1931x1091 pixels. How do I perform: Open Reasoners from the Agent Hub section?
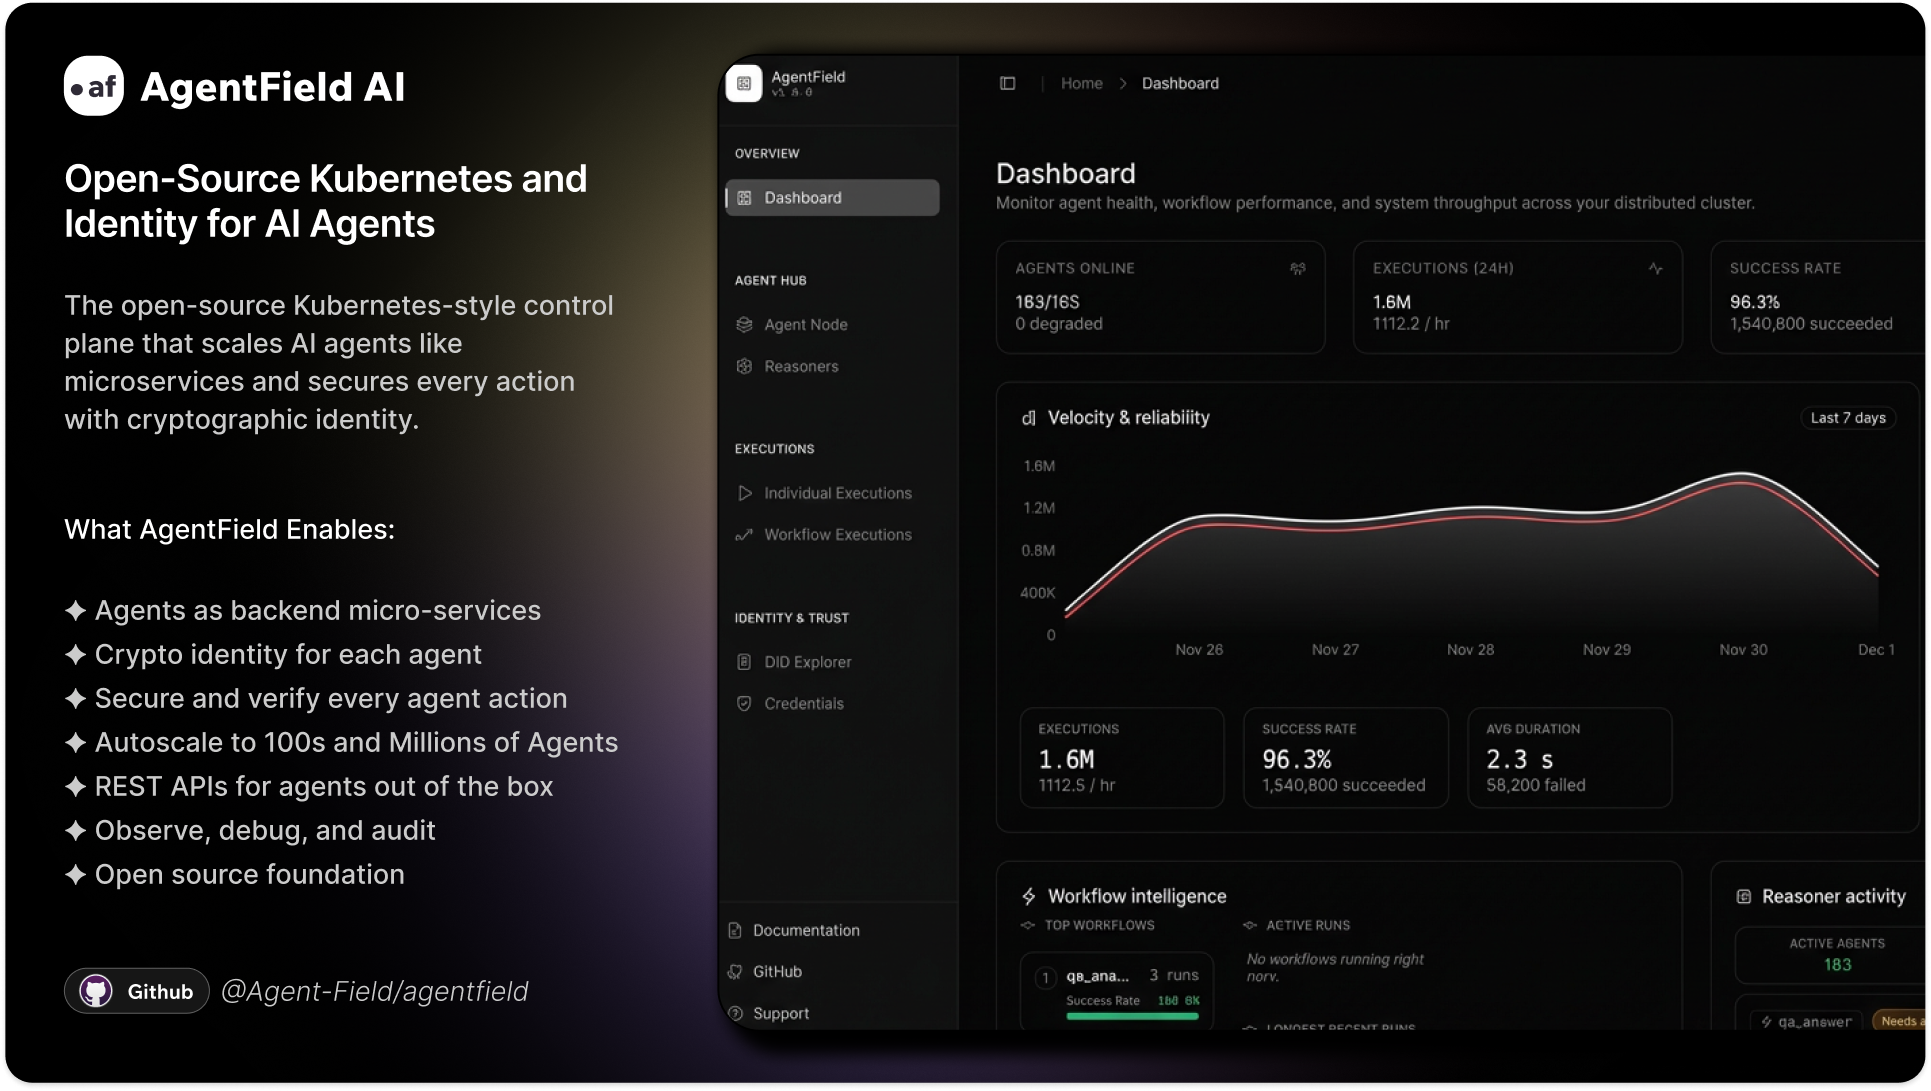(800, 366)
